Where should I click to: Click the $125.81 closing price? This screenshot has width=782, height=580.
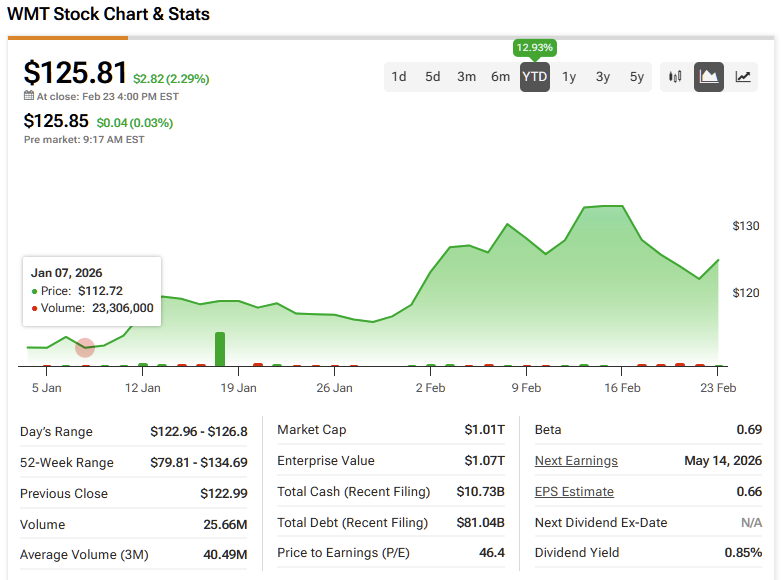tap(75, 72)
